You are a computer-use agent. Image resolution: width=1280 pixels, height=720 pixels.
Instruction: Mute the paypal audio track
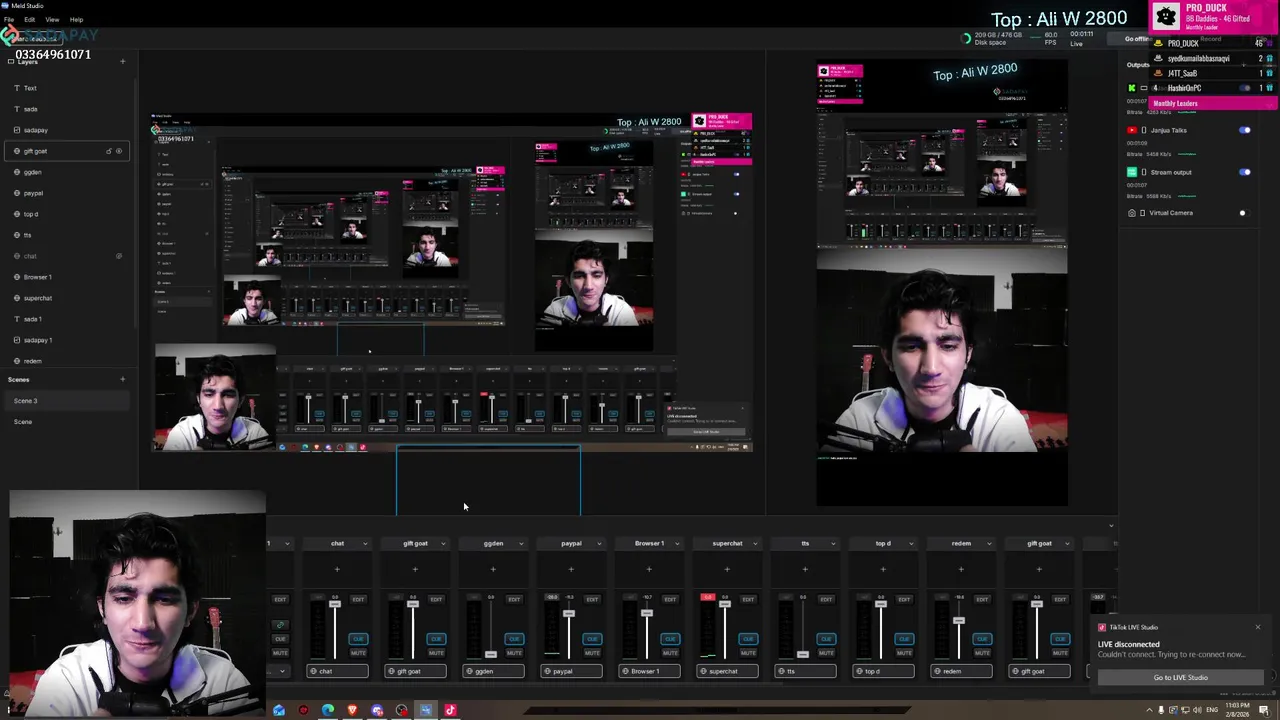(592, 653)
